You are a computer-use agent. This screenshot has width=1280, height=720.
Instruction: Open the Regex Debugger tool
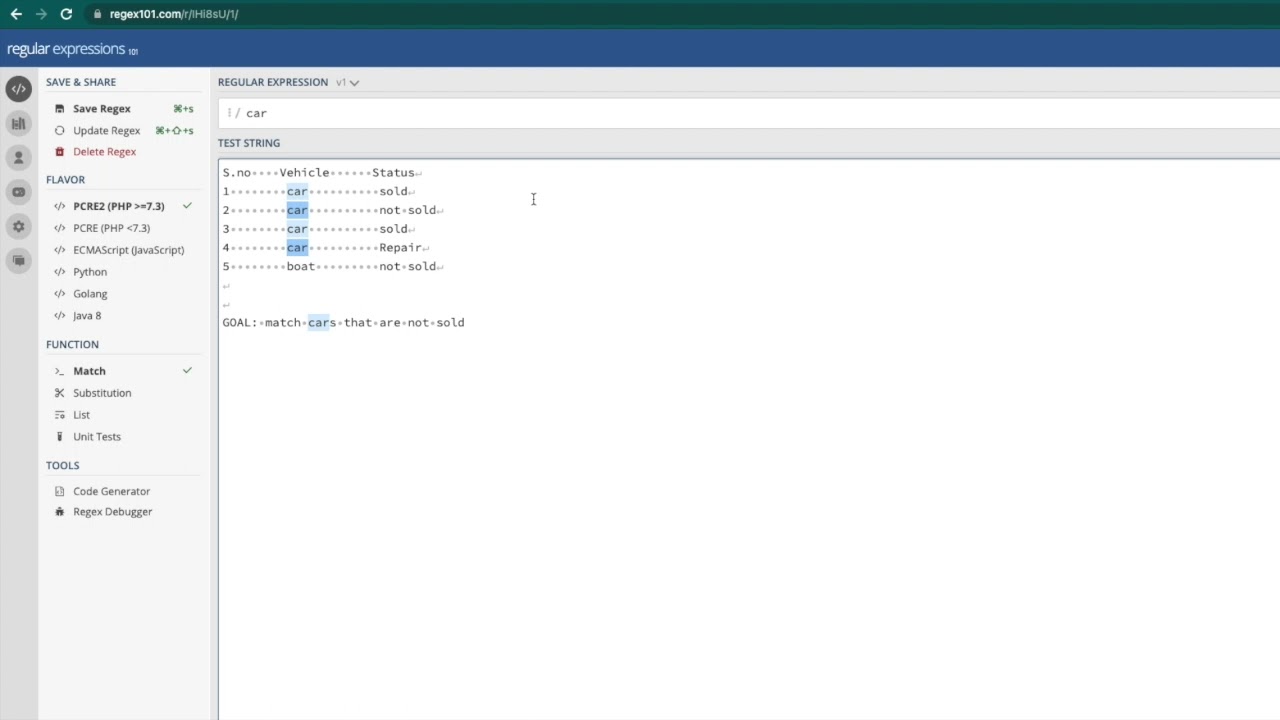112,512
